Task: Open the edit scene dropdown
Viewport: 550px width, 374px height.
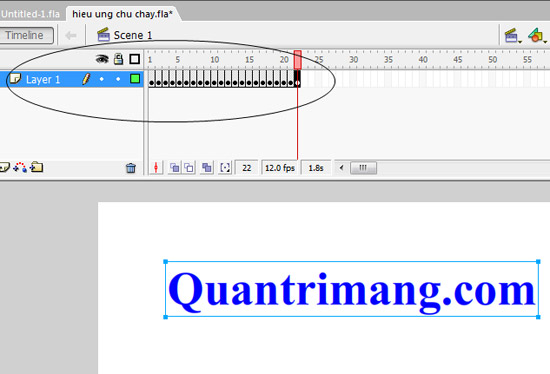Action: (513, 36)
